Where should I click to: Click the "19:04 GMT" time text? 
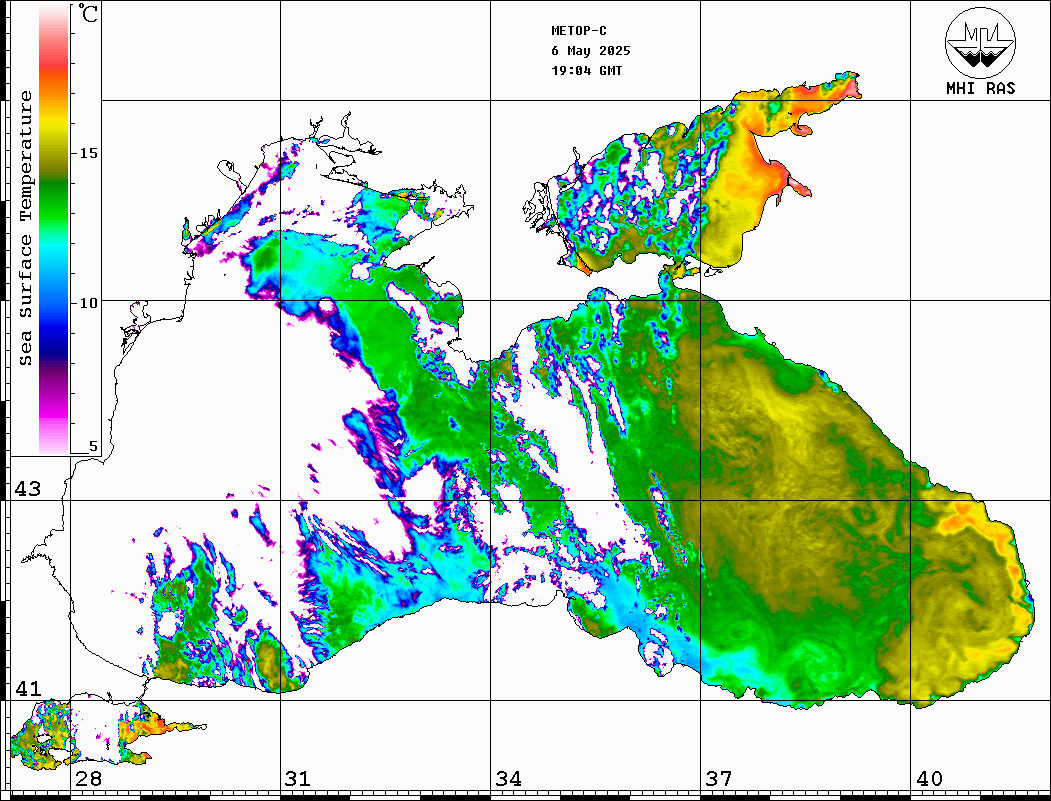tap(586, 70)
